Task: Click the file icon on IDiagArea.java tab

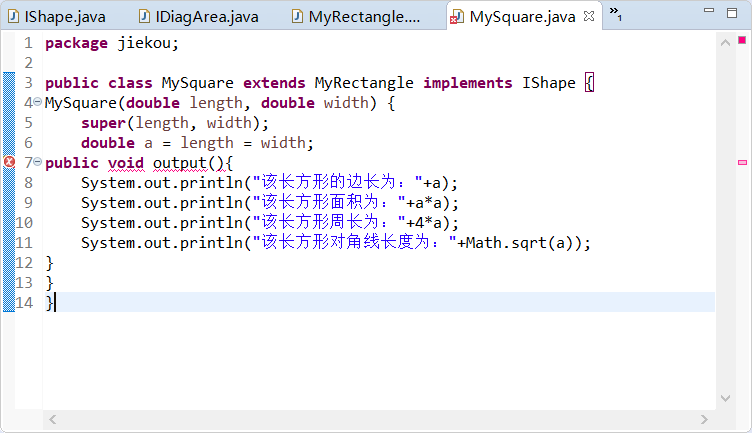Action: point(144,17)
